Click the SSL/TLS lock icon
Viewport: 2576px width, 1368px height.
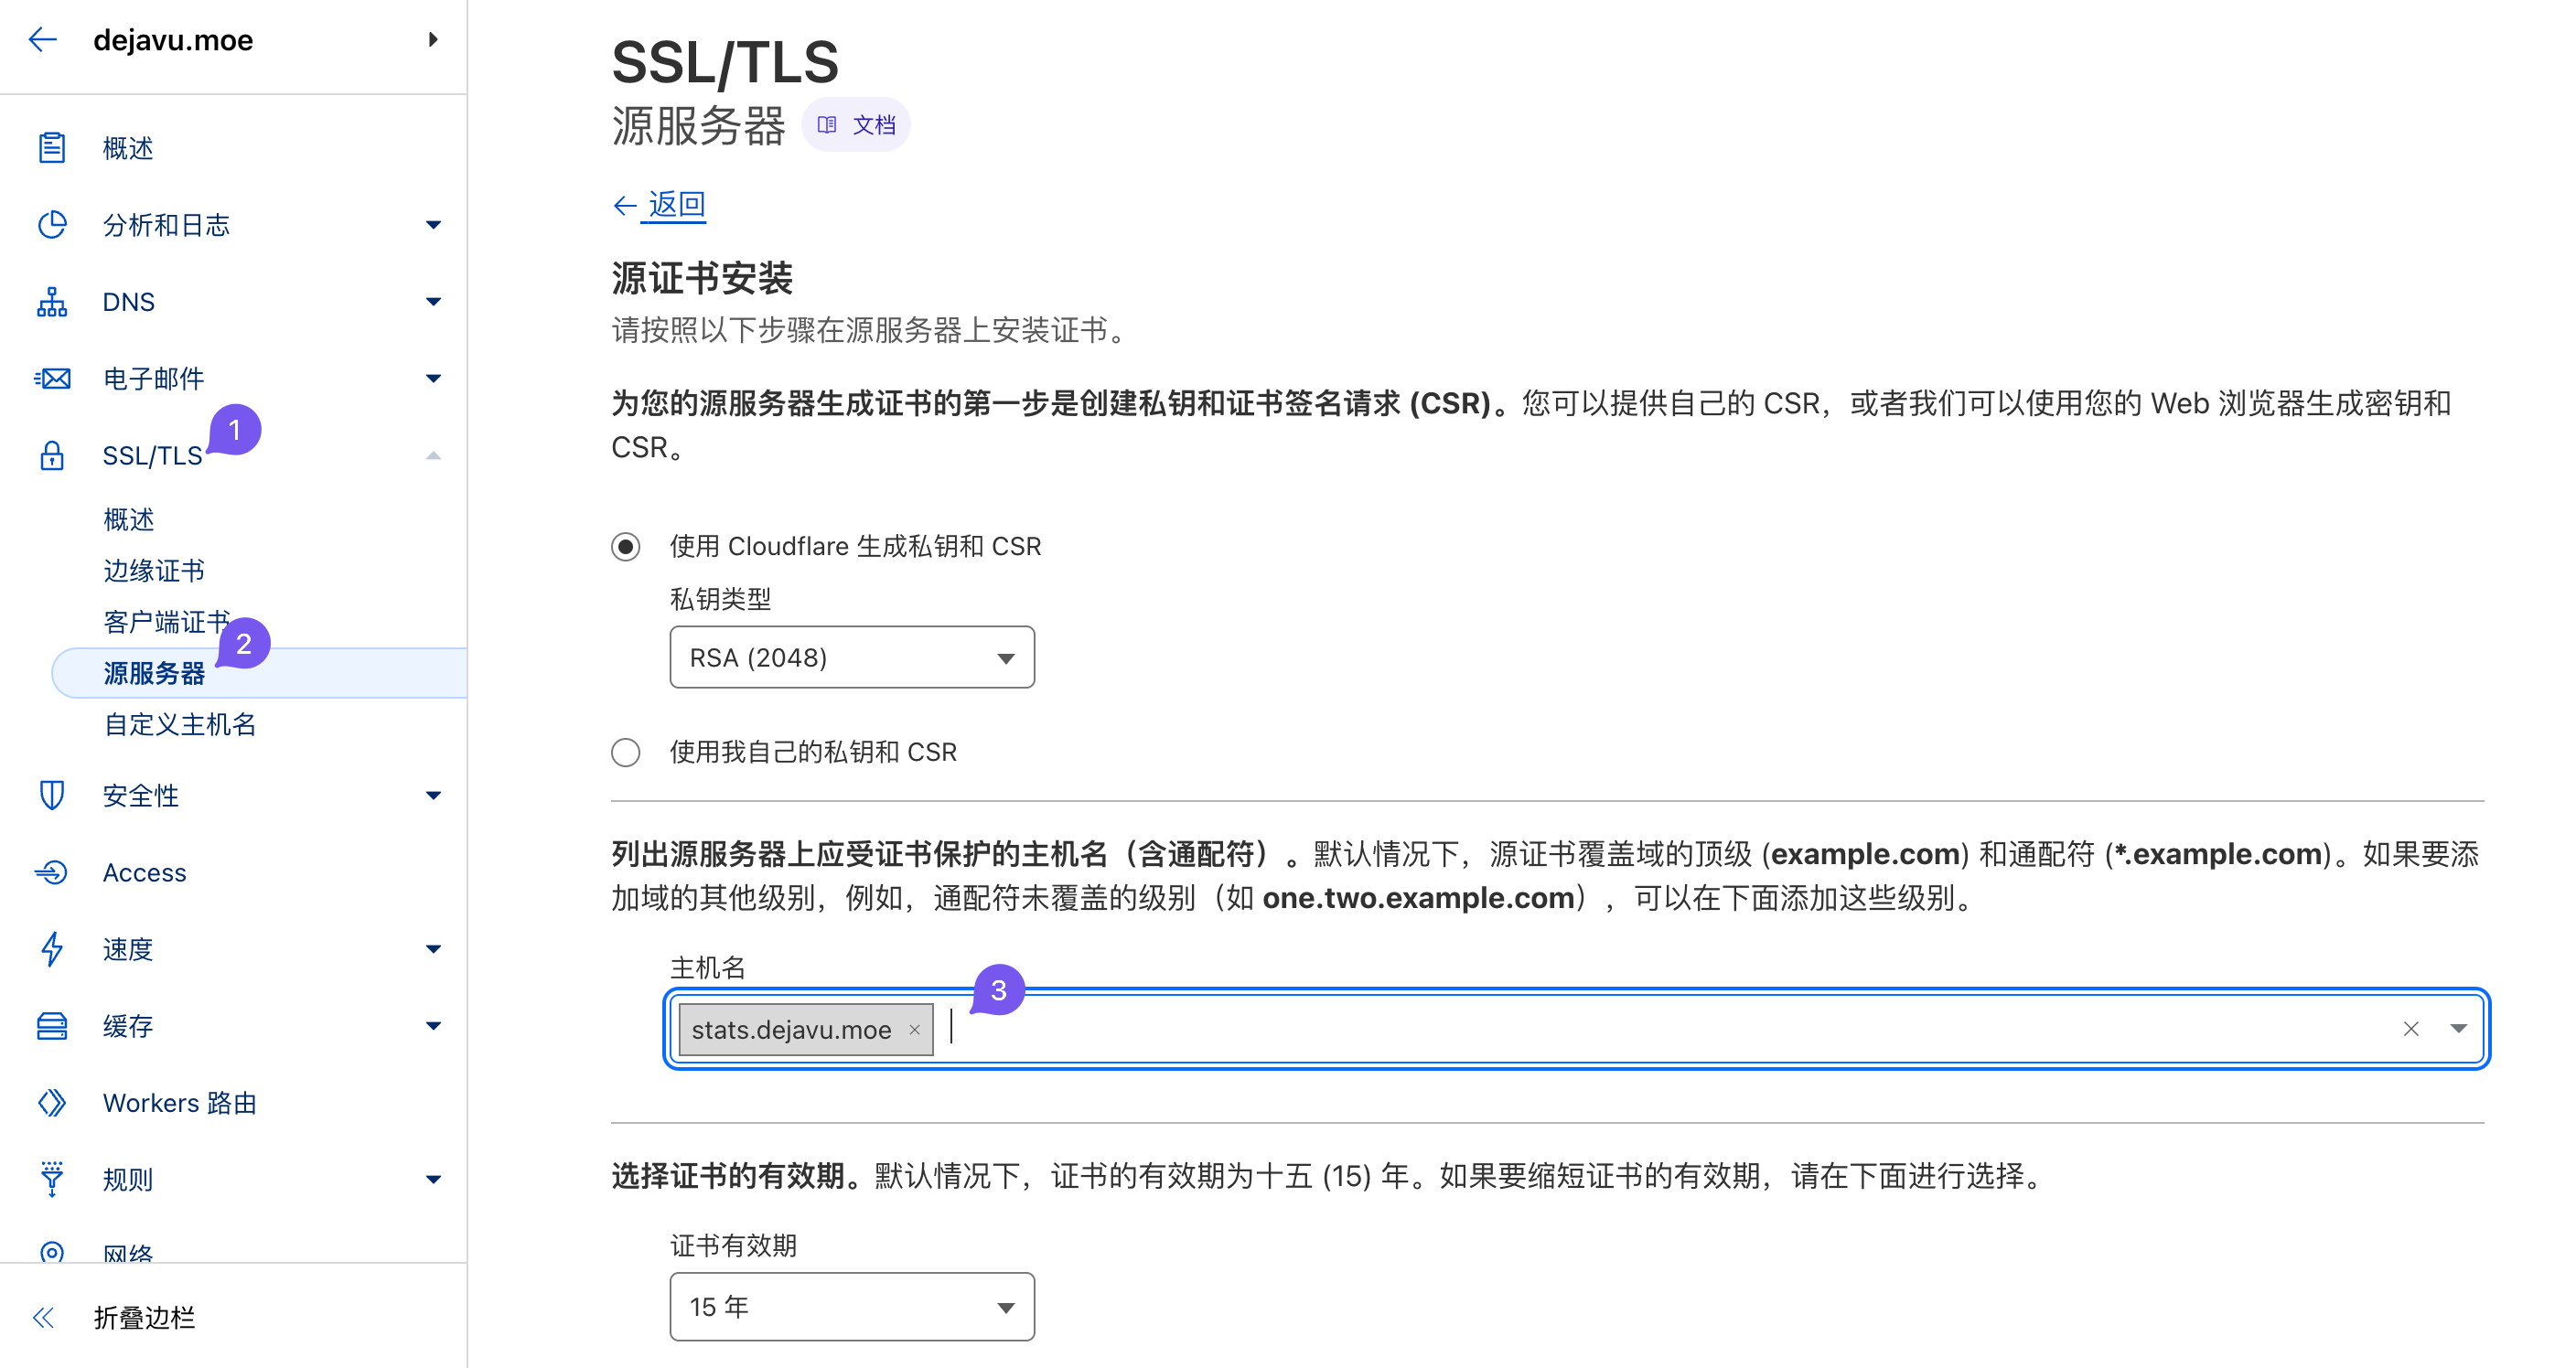[52, 455]
